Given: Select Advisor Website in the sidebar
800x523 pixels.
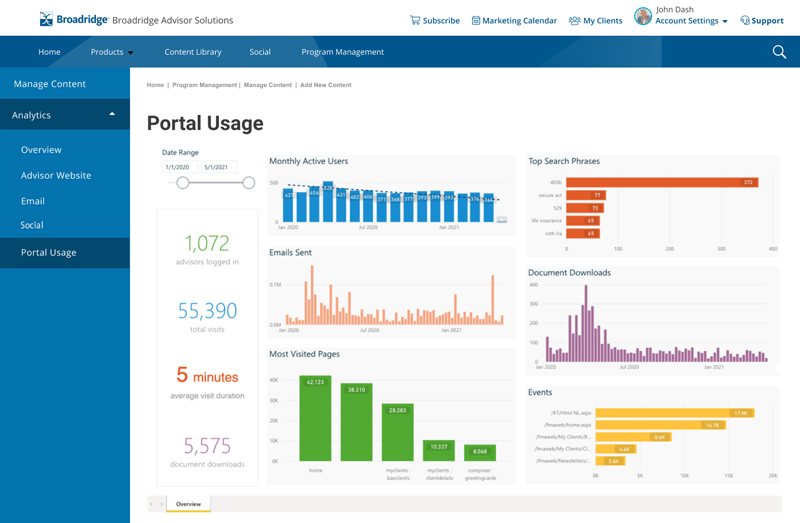Looking at the screenshot, I should [x=56, y=175].
